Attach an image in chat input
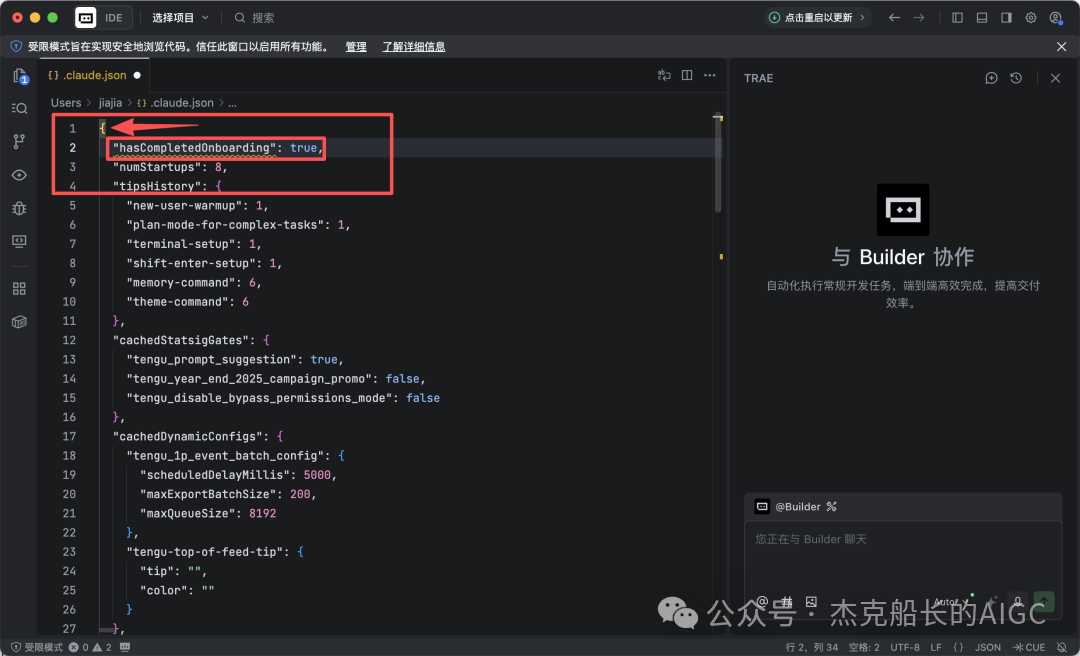Viewport: 1080px width, 656px height. [x=811, y=602]
